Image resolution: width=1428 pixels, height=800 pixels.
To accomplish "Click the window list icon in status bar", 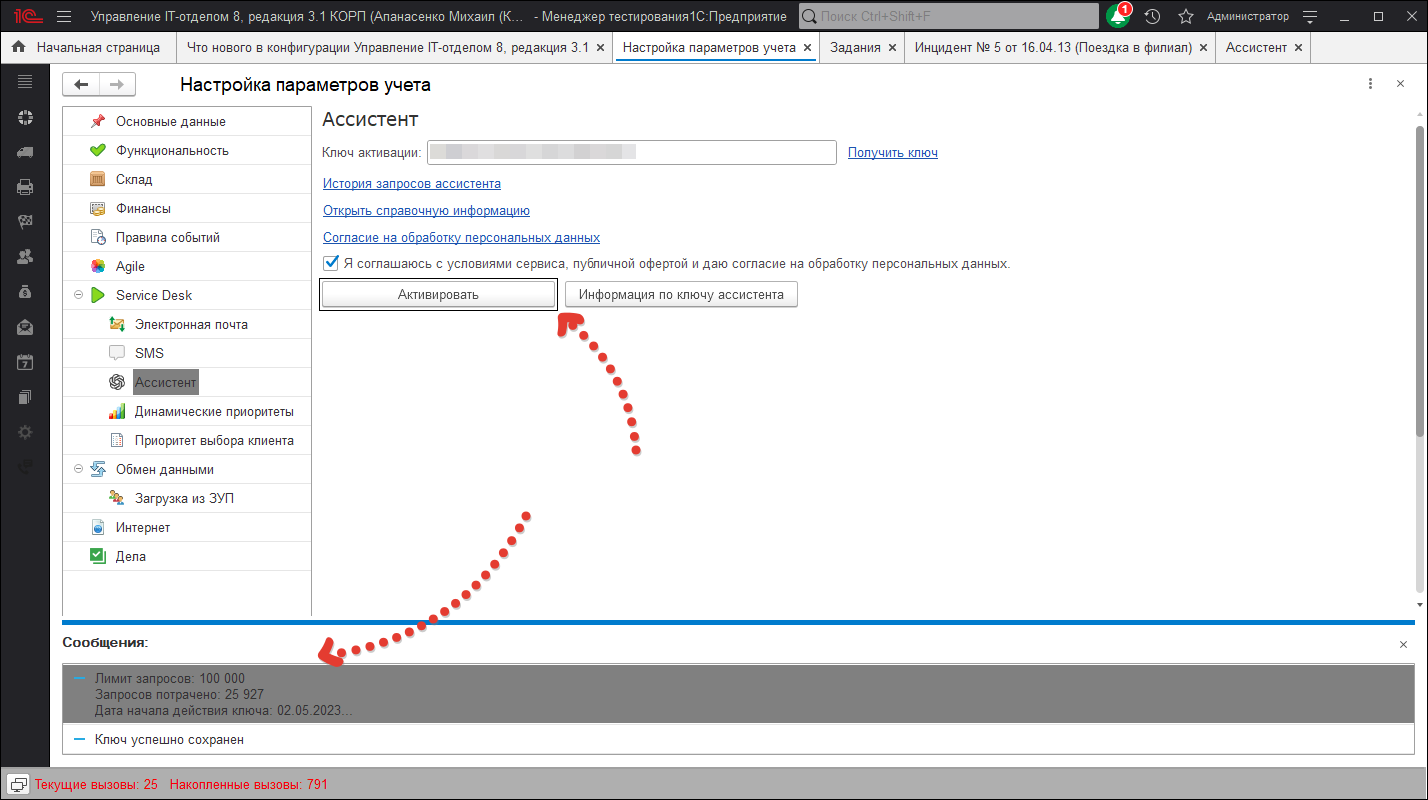I will click(17, 784).
